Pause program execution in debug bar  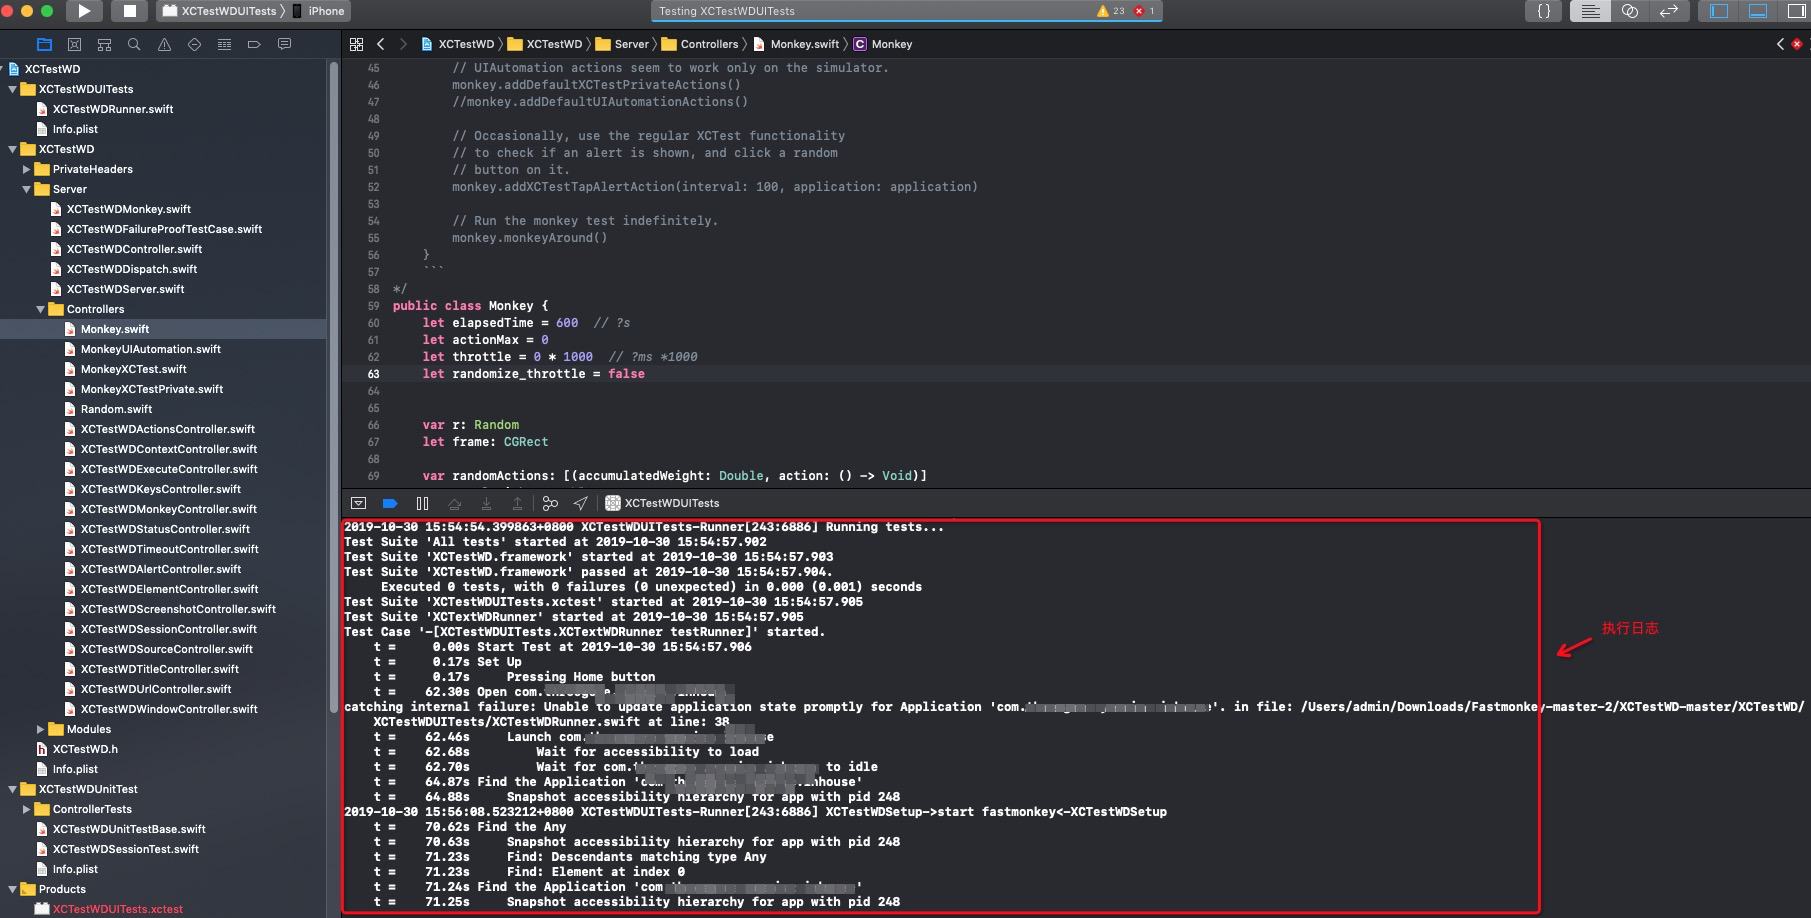click(422, 503)
